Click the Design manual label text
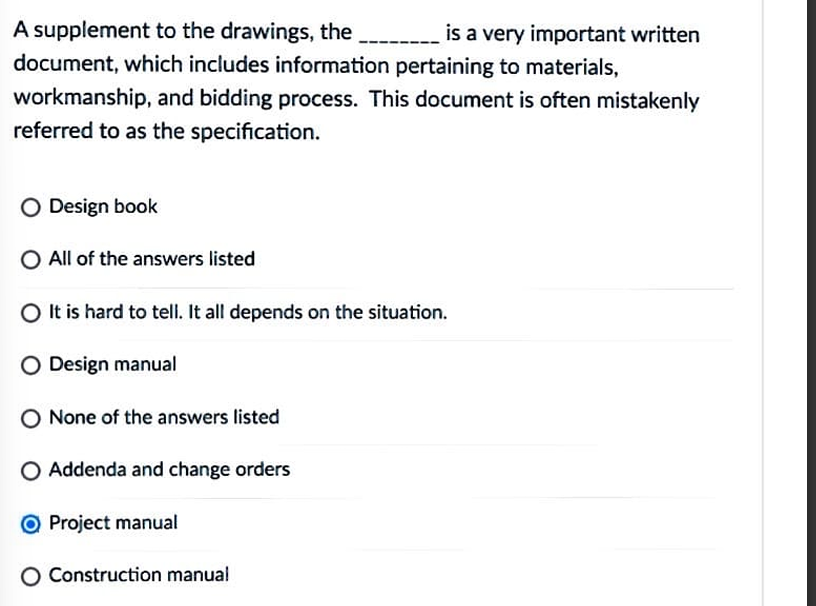The image size is (816, 606). tap(113, 364)
